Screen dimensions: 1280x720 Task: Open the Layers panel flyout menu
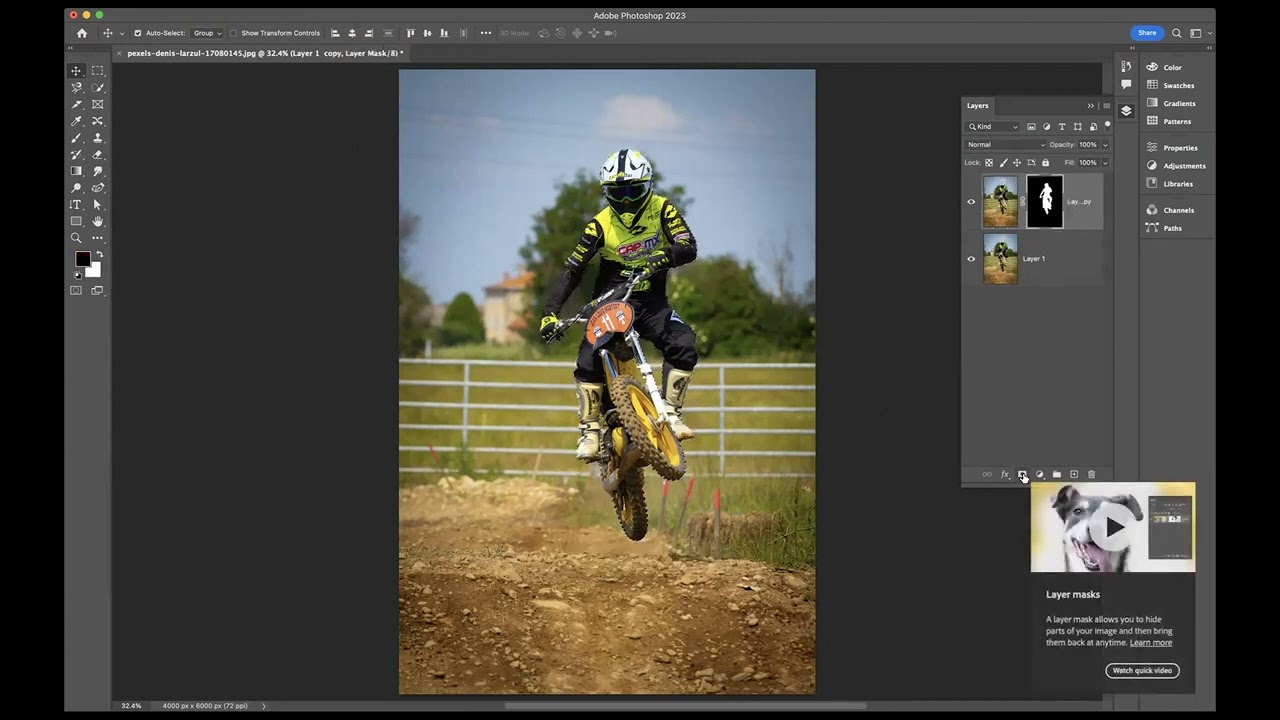click(1106, 105)
